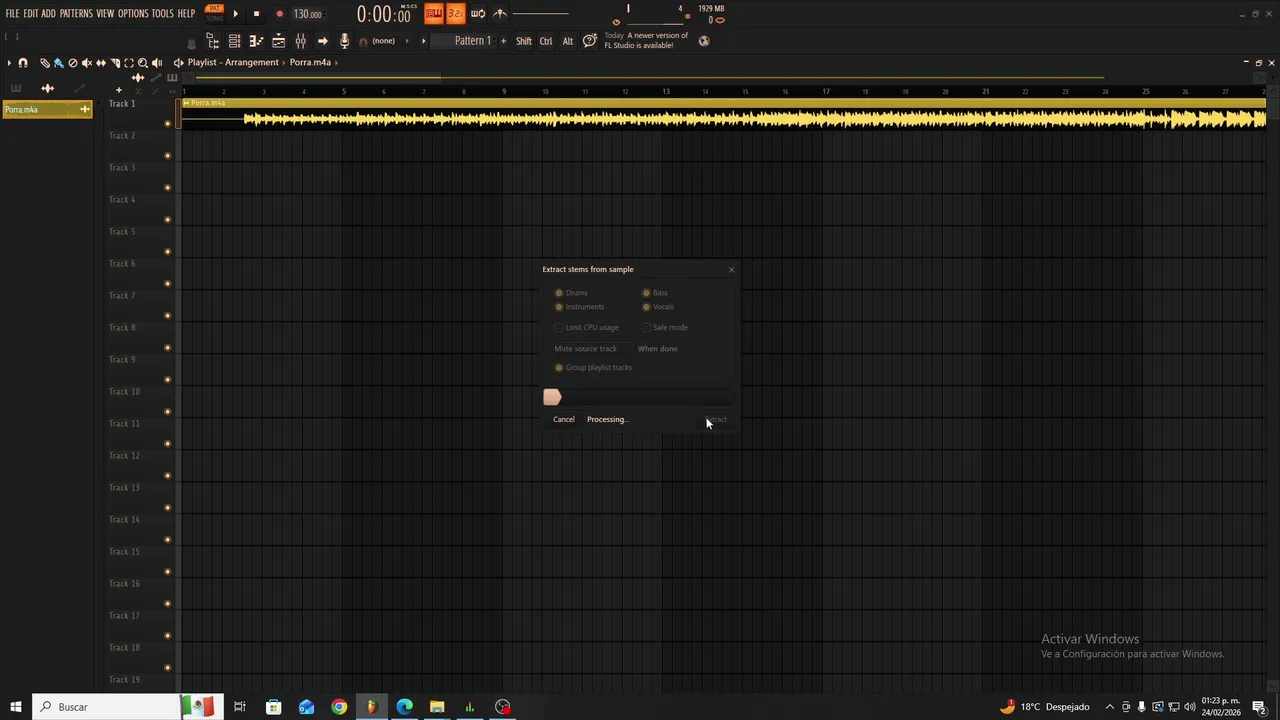The height and width of the screenshot is (720, 1280).
Task: Select the playlist Mute tool
Action: [x=86, y=63]
